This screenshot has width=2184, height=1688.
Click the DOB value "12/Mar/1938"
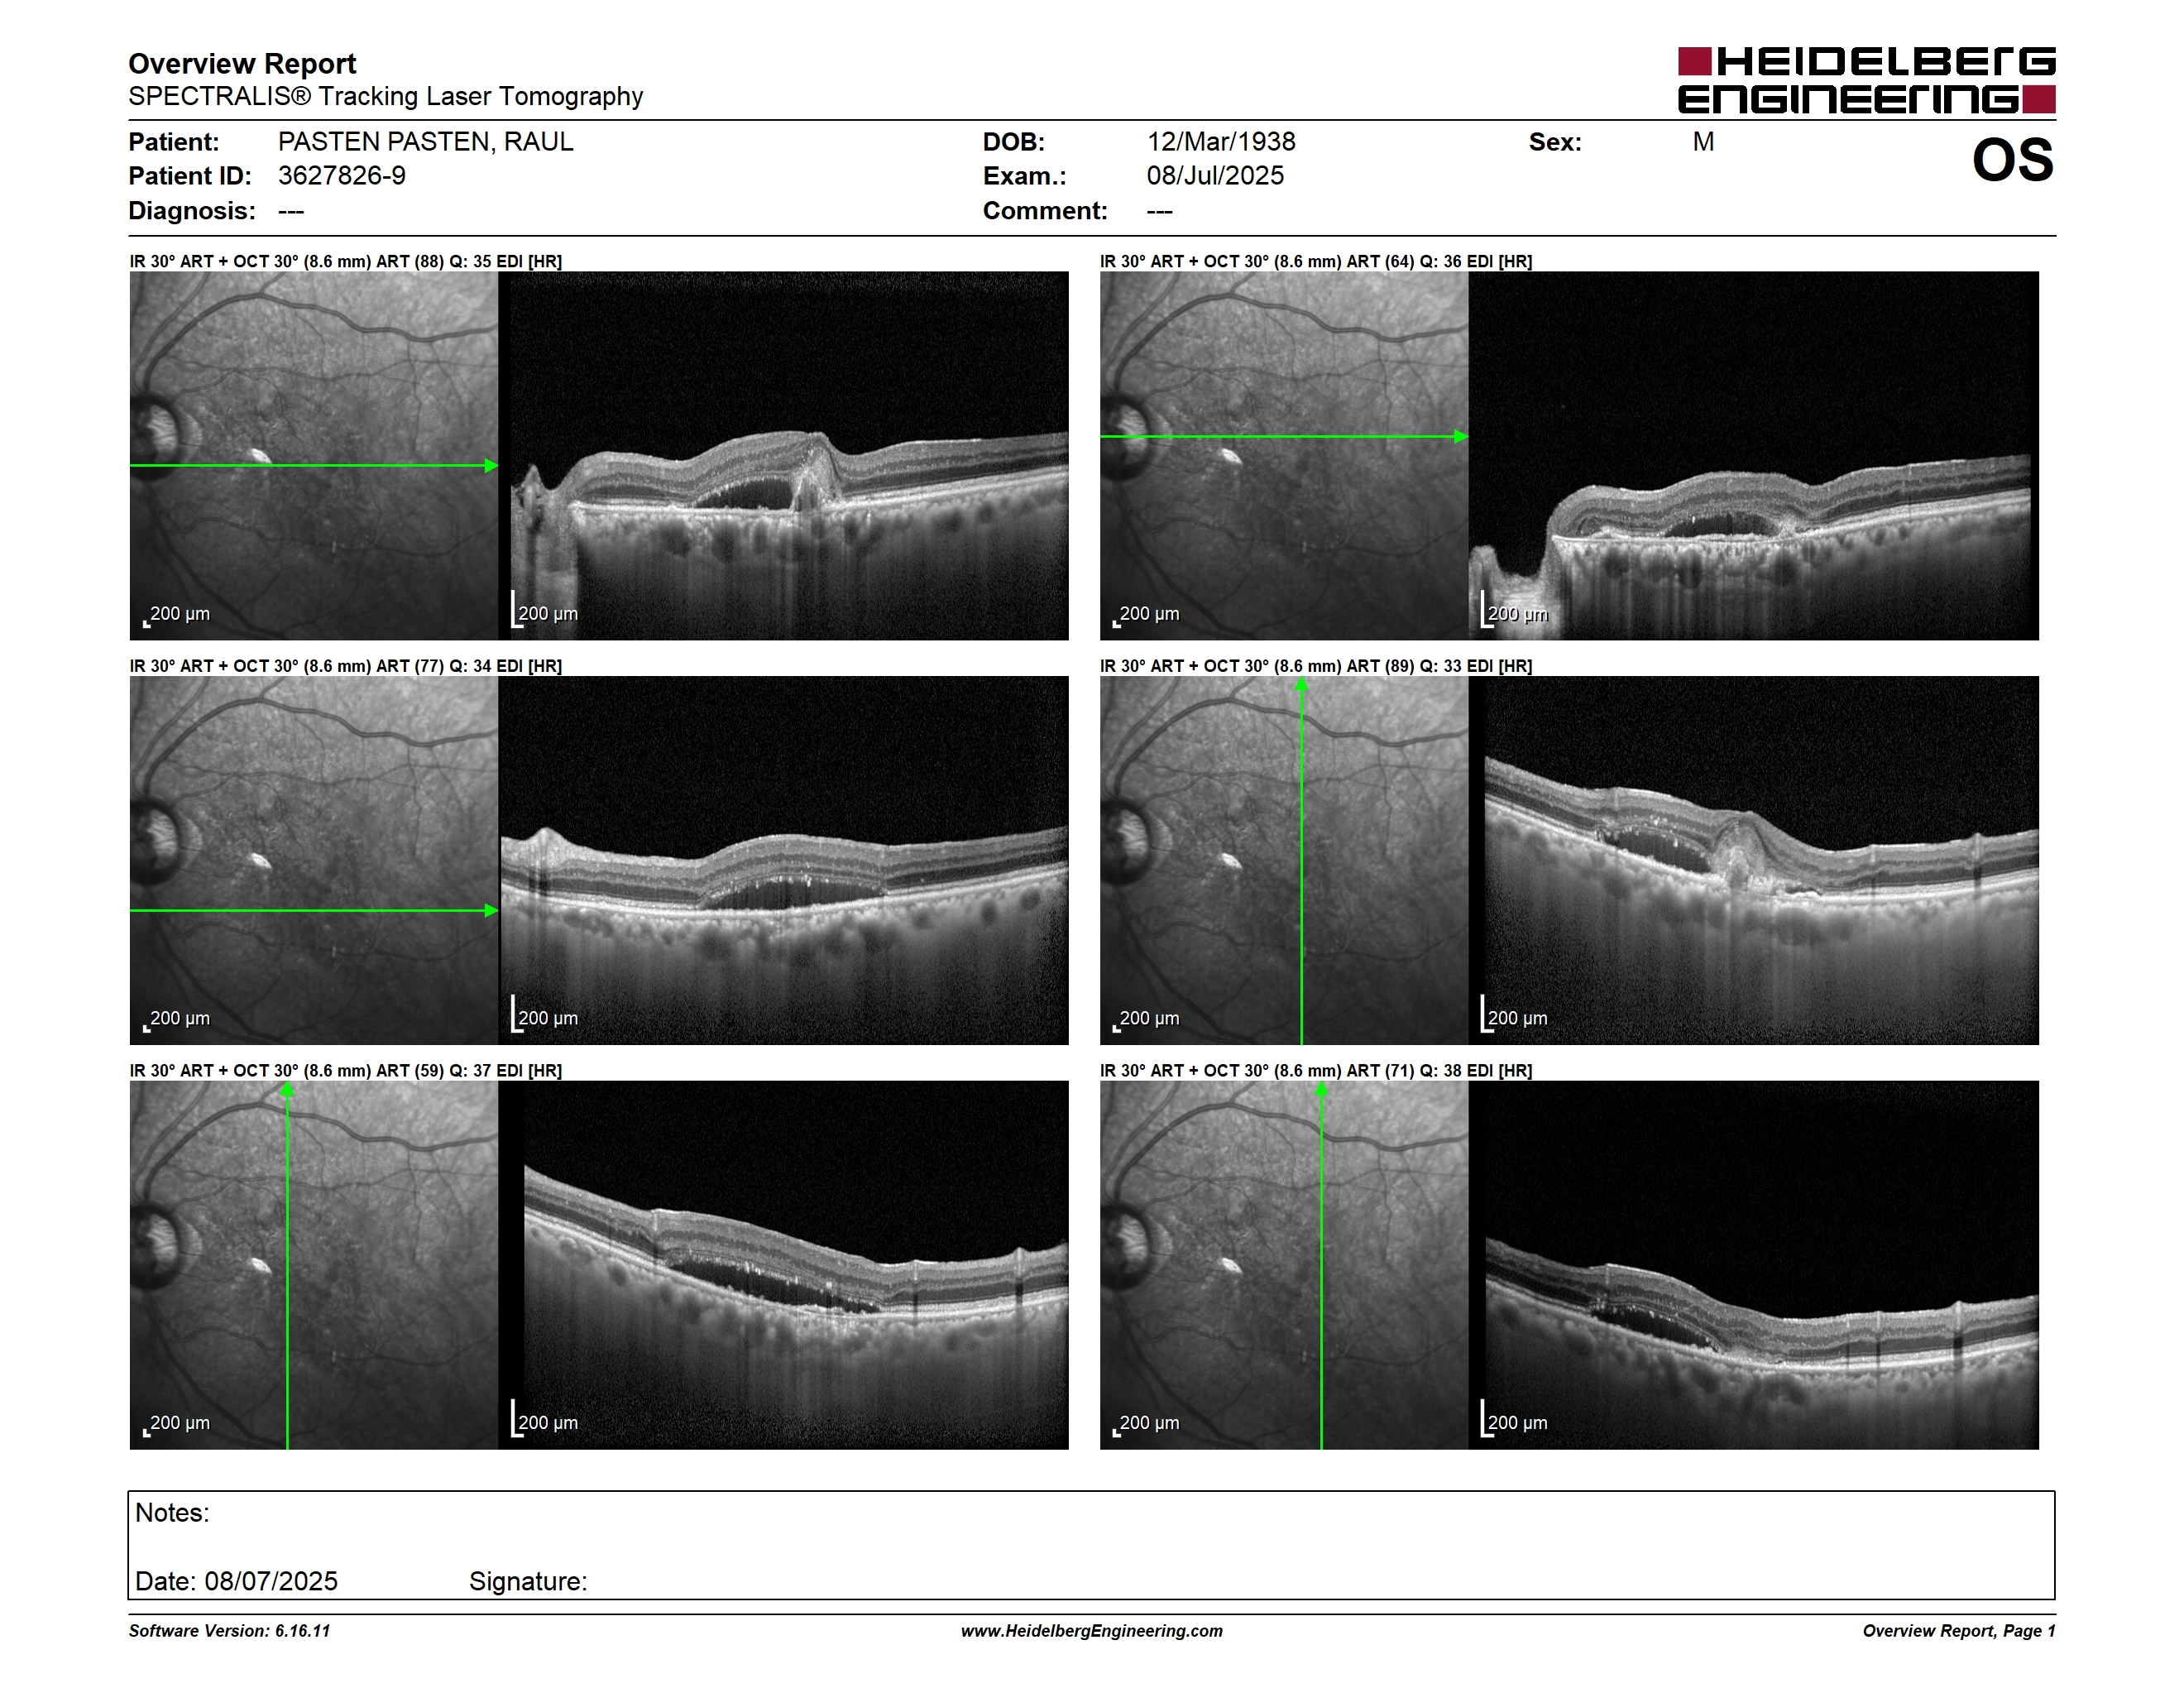tap(1221, 142)
